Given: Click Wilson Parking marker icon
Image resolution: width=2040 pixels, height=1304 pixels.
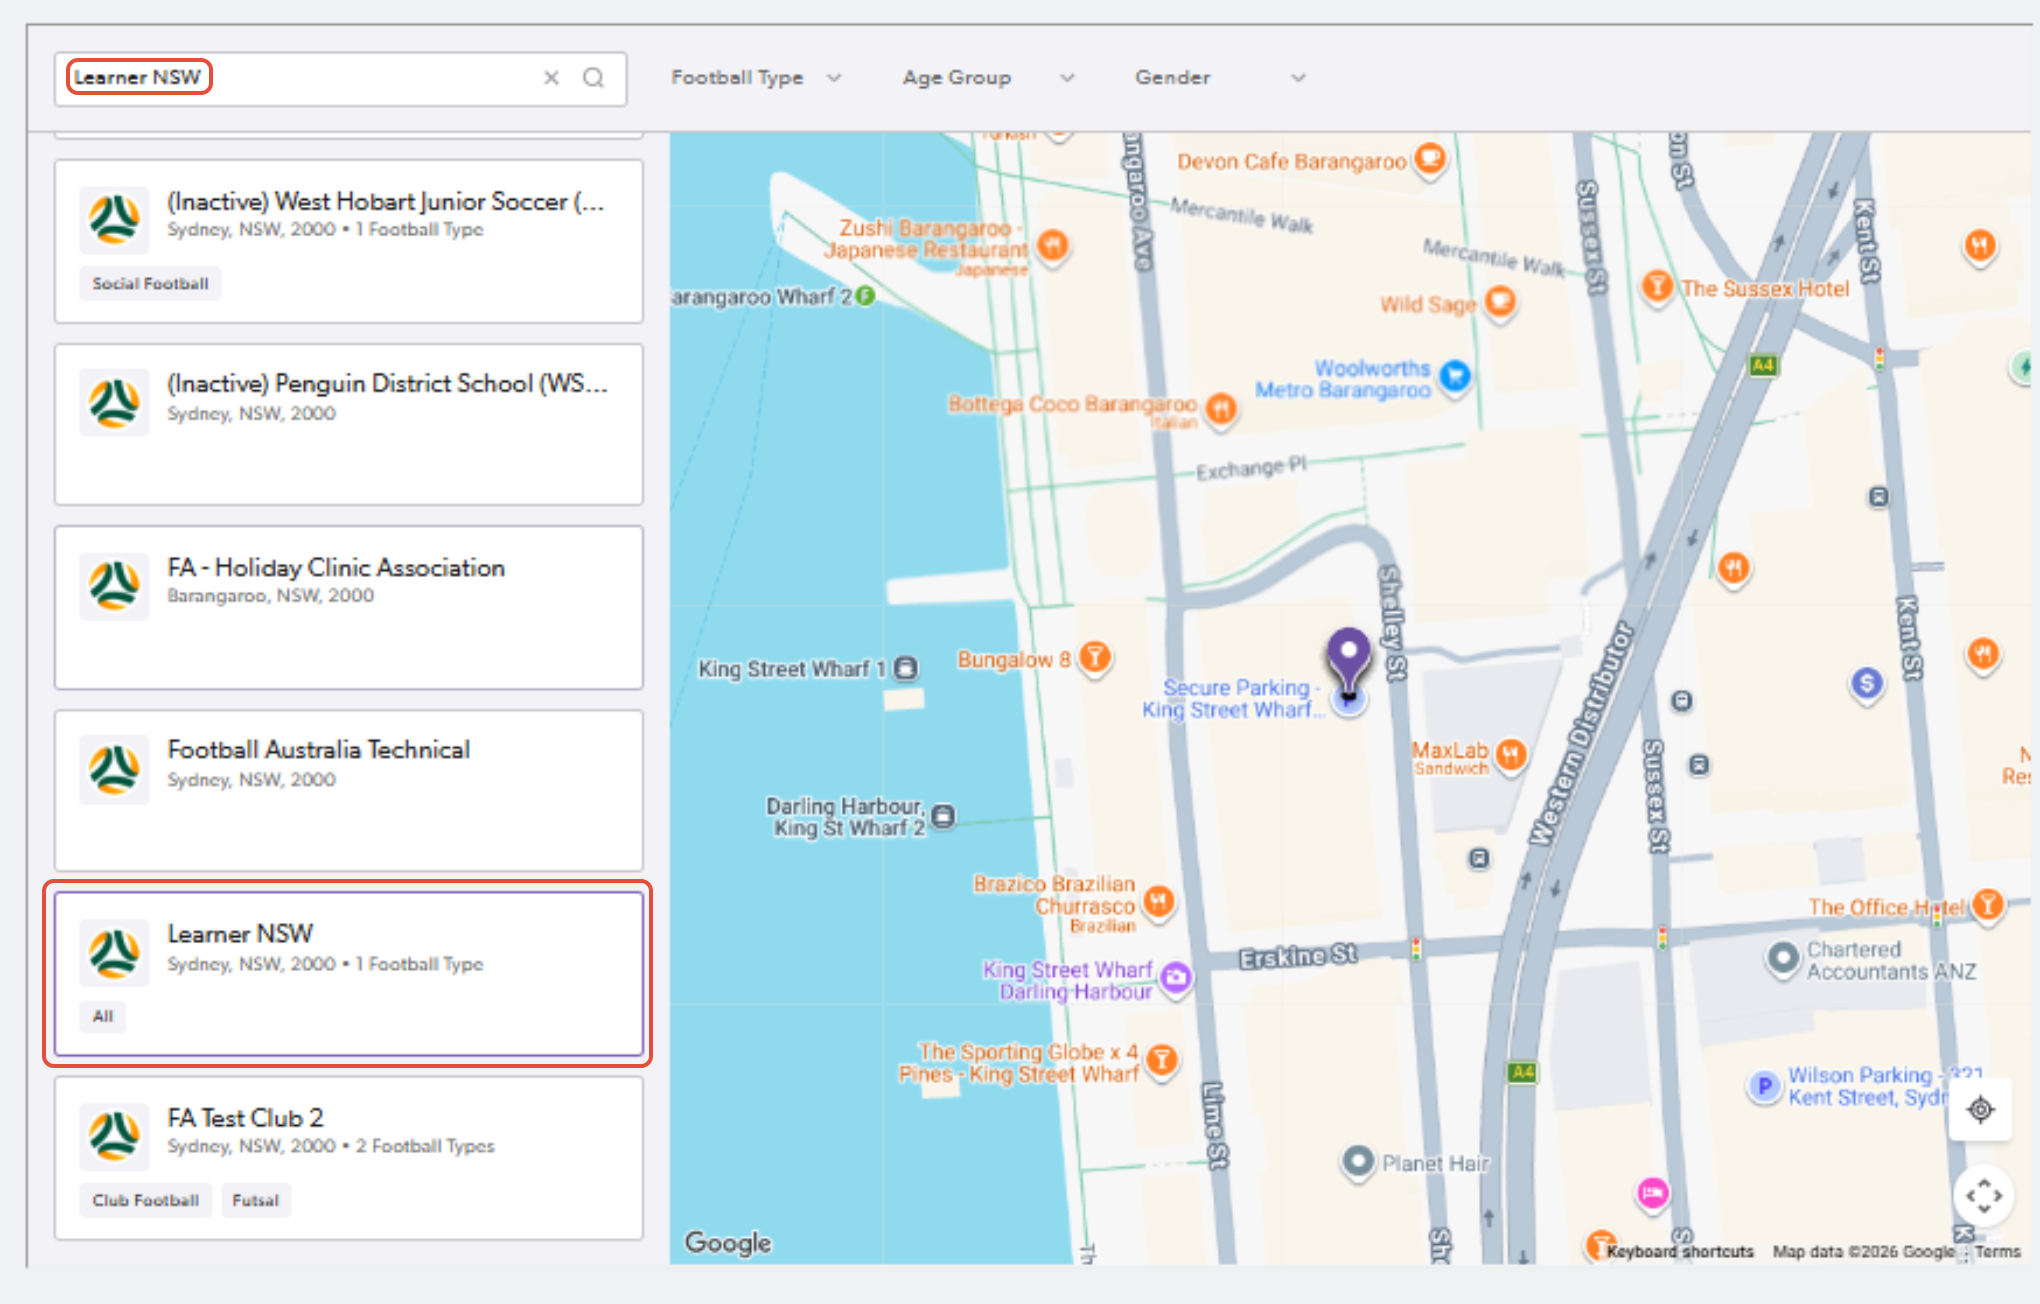Looking at the screenshot, I should pyautogui.click(x=1765, y=1086).
